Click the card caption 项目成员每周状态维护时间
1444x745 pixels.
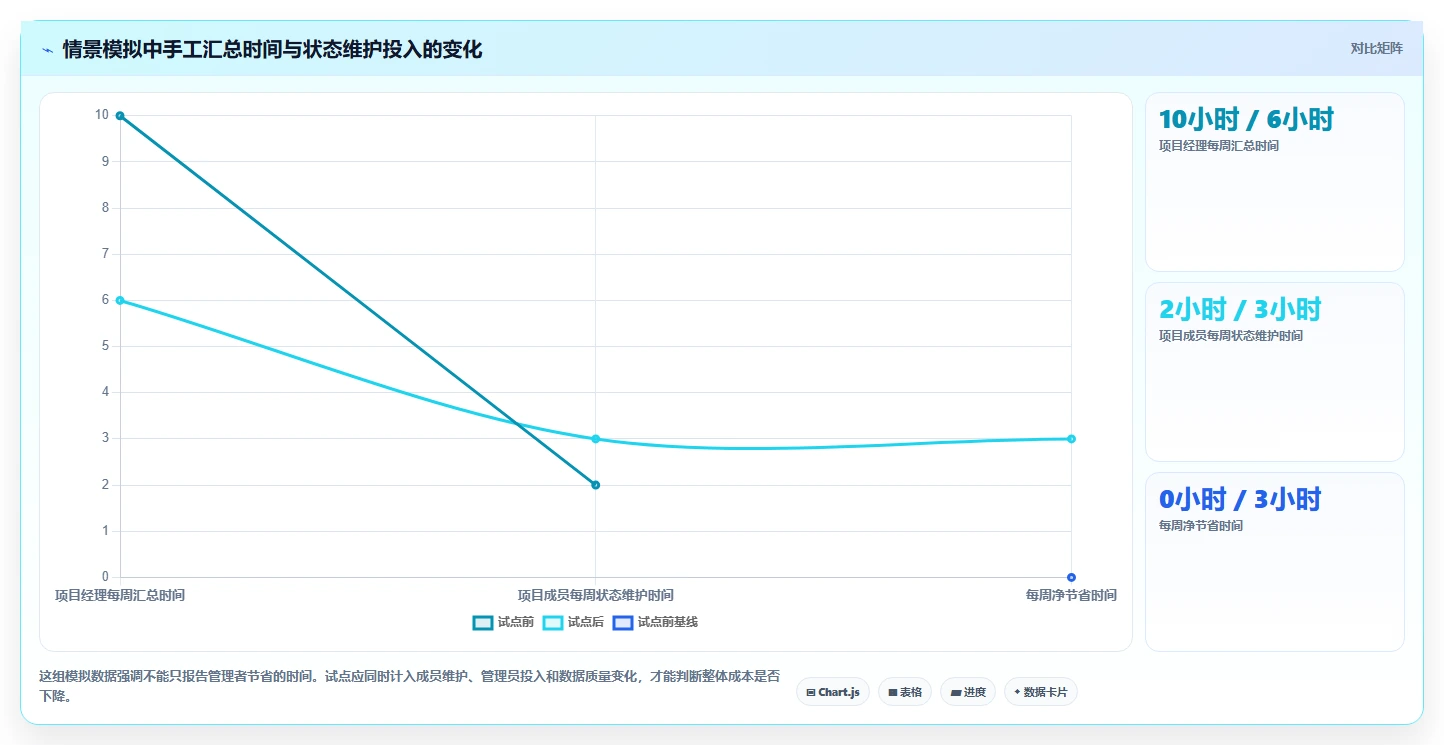point(1231,336)
